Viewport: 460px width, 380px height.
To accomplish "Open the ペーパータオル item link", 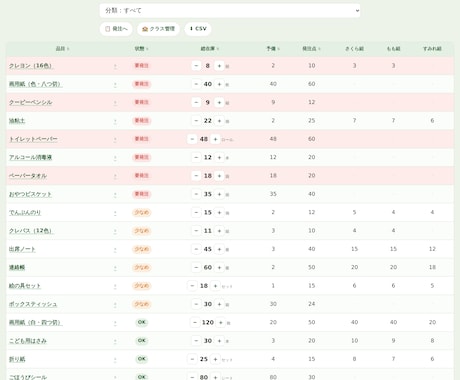I will coord(28,176).
